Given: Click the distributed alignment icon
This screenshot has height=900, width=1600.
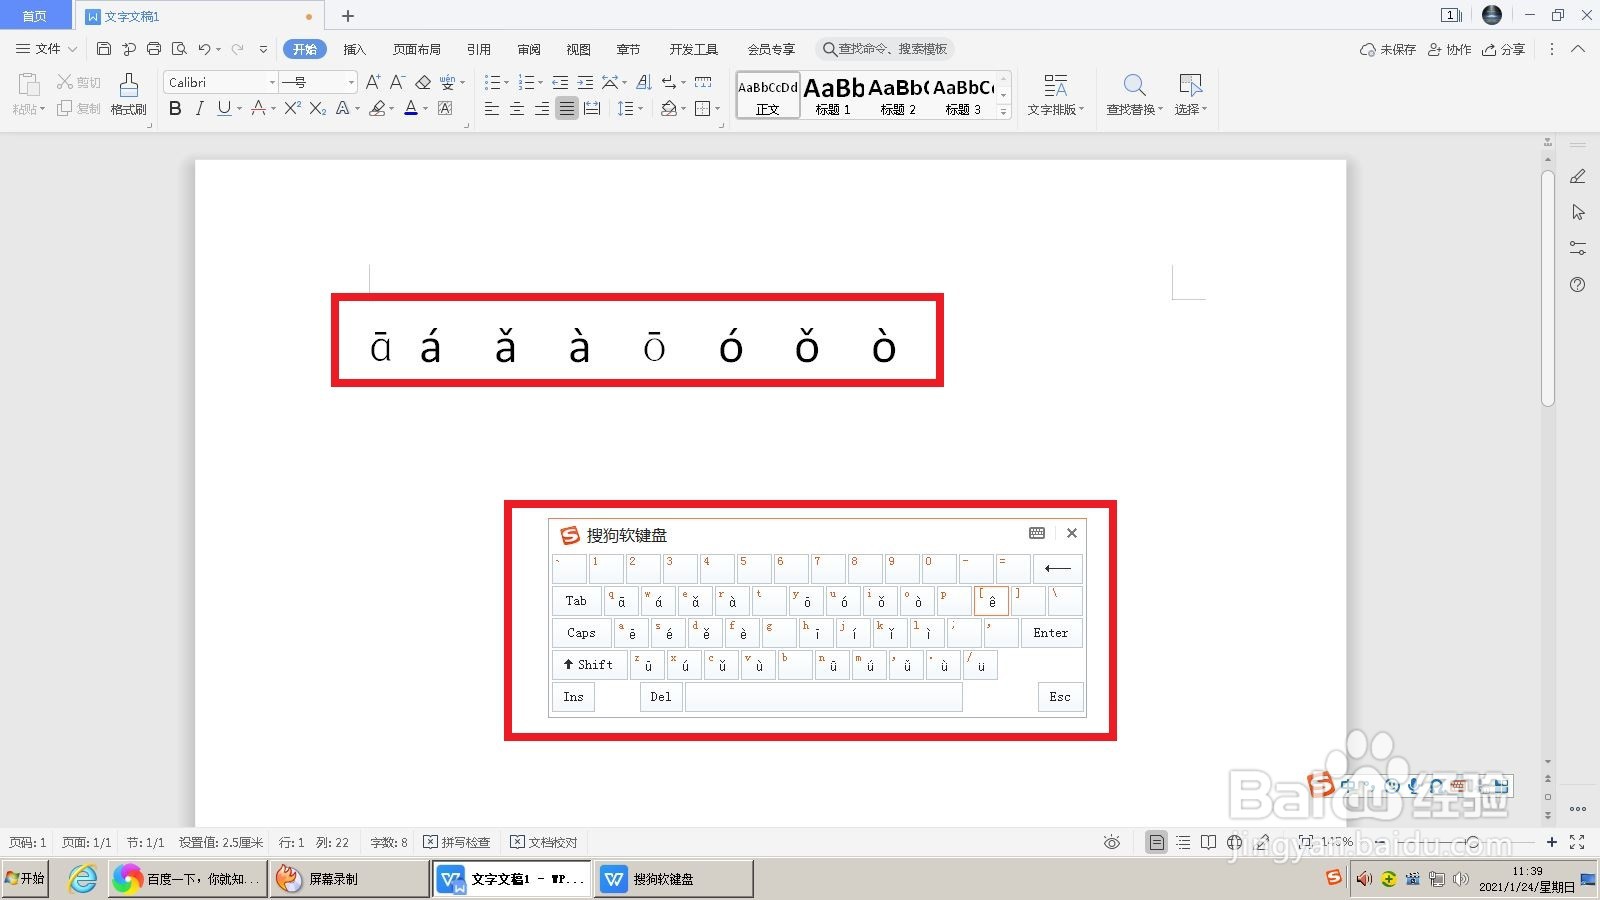Looking at the screenshot, I should 592,108.
